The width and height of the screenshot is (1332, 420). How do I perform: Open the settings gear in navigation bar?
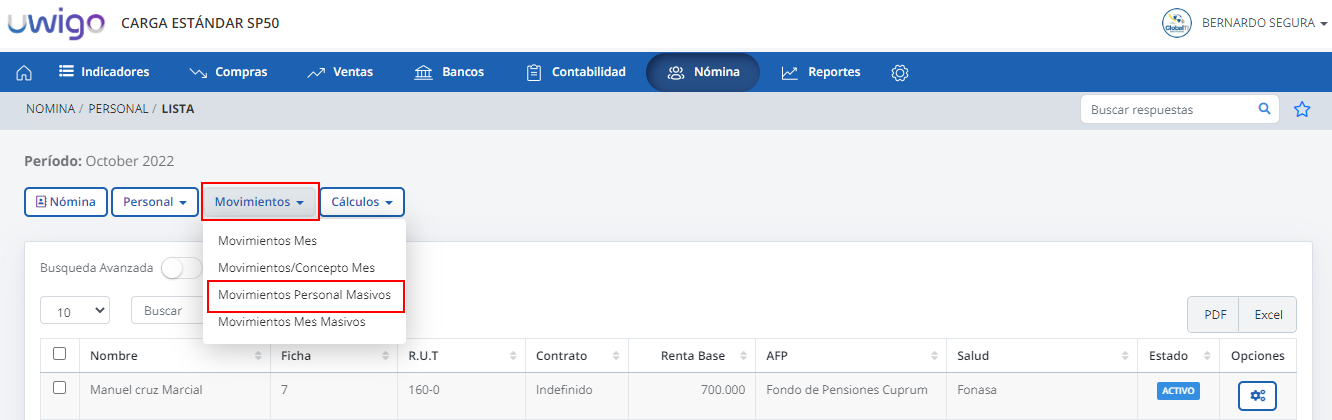(899, 73)
